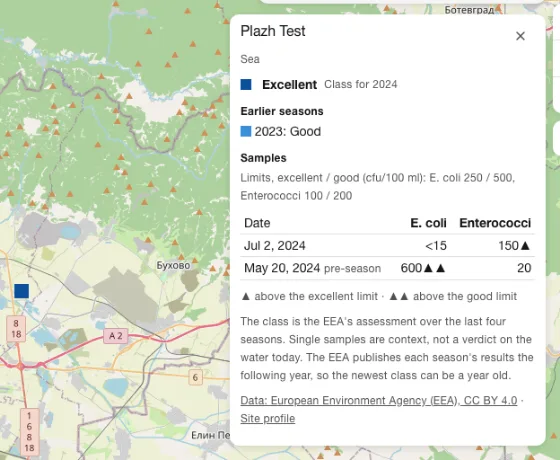Select the May 20, 2024 pre-season row
This screenshot has height=460, width=560.
pyautogui.click(x=388, y=268)
